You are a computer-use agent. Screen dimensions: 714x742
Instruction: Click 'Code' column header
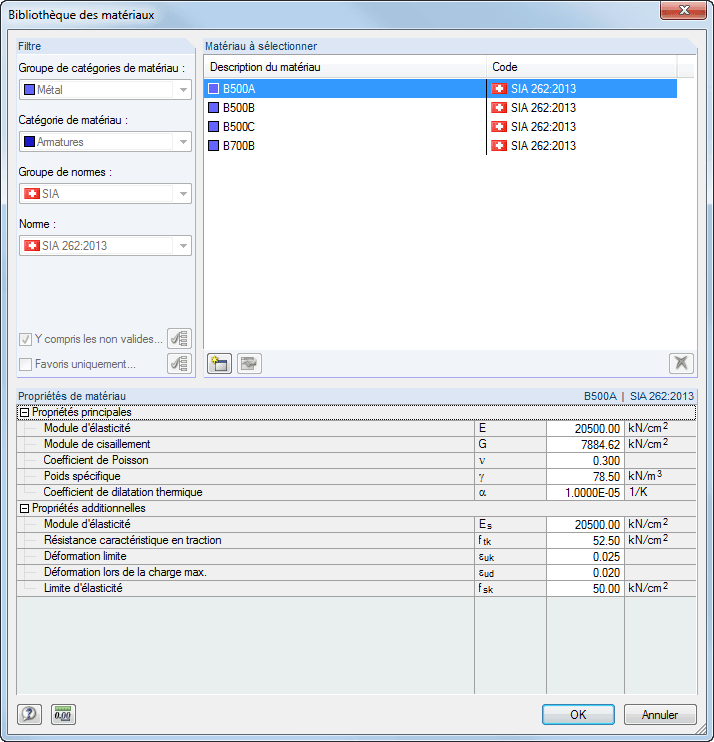[x=582, y=67]
